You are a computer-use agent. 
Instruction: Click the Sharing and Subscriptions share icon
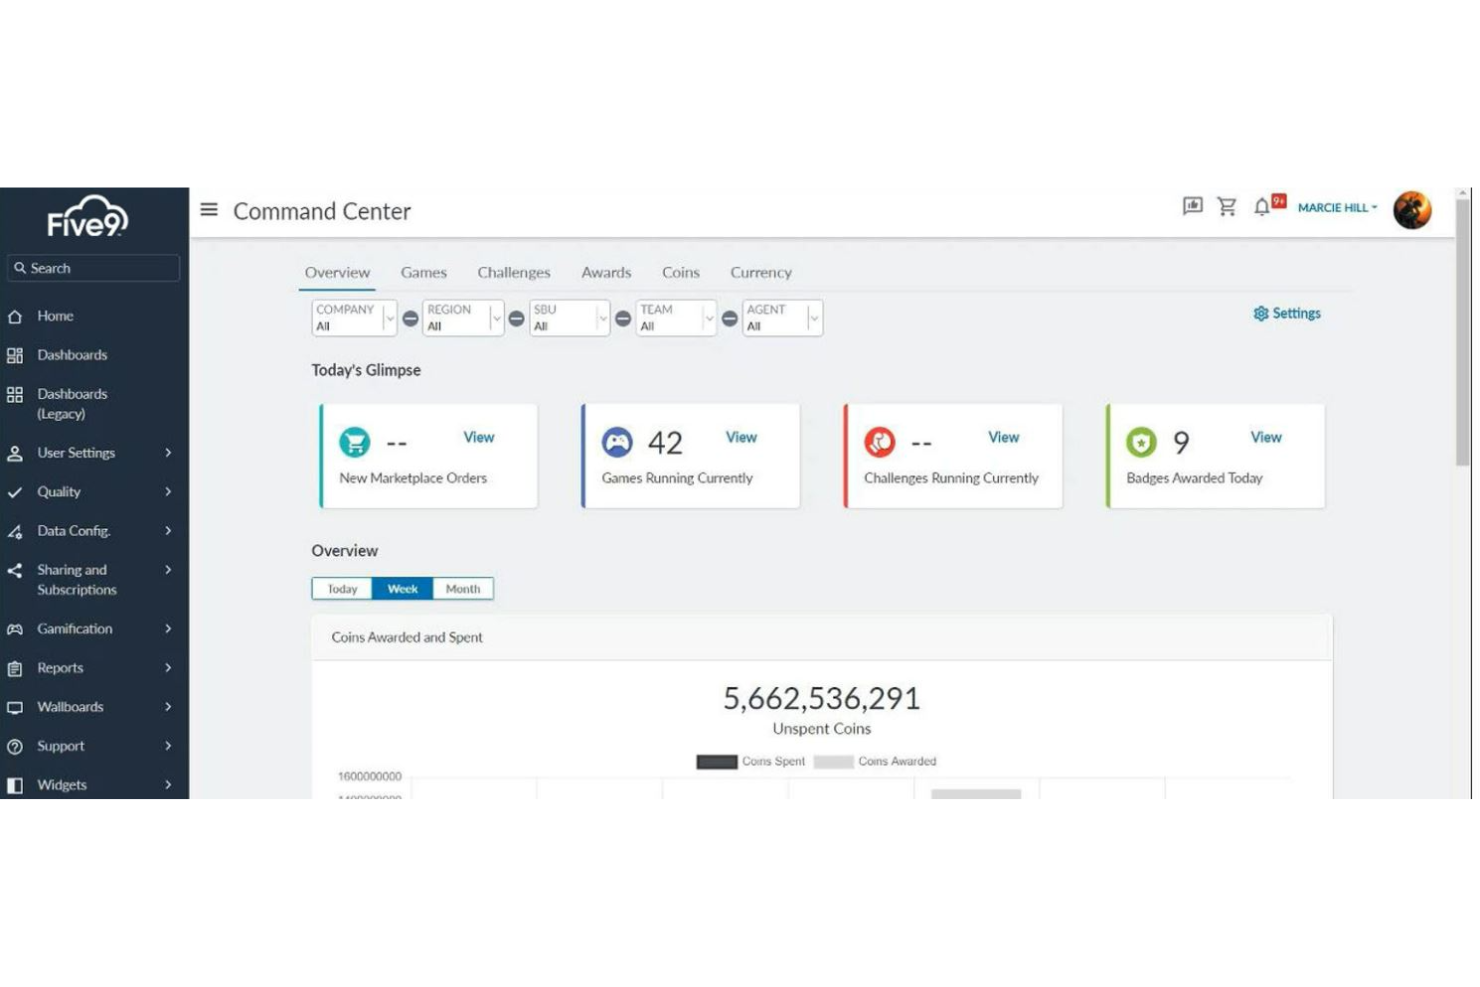(x=15, y=570)
